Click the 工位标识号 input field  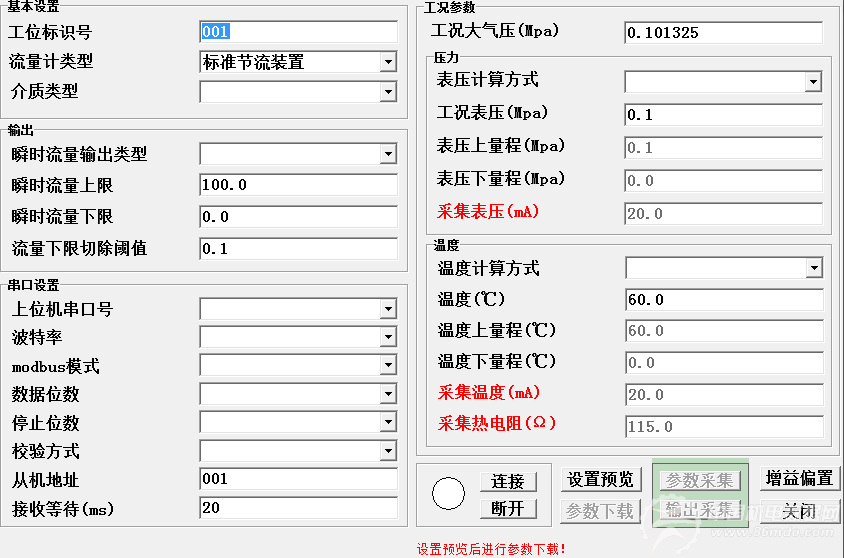(298, 32)
